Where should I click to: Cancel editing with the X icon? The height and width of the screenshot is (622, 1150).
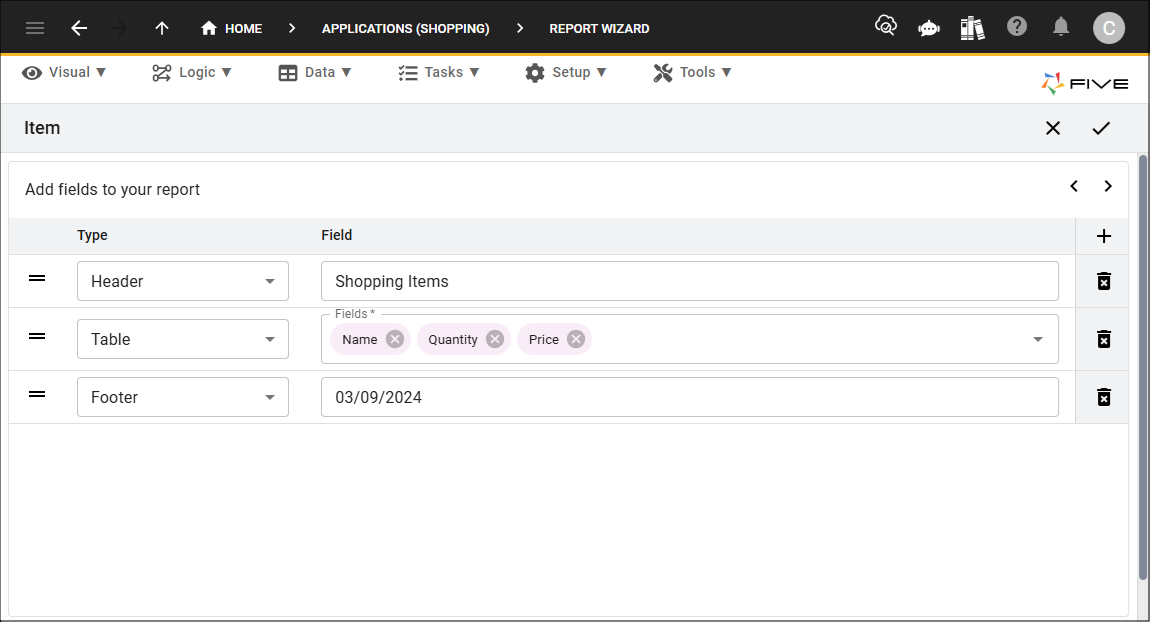[1052, 128]
